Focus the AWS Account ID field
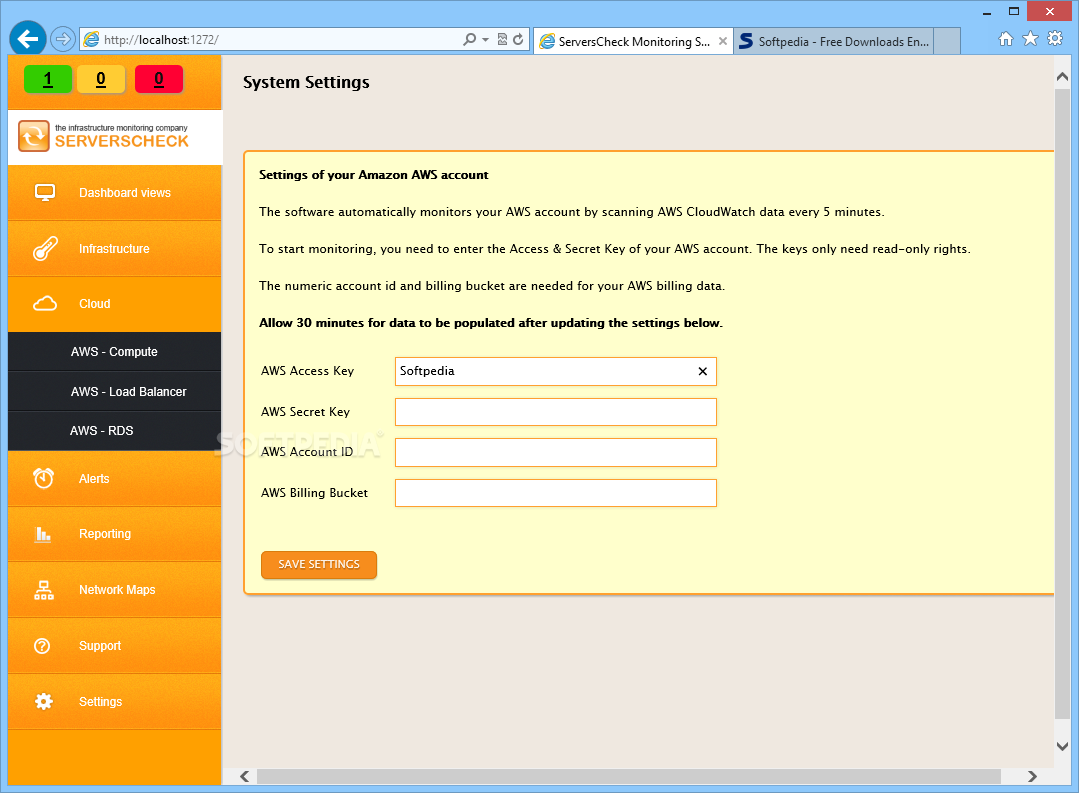The height and width of the screenshot is (793, 1079). pos(555,452)
